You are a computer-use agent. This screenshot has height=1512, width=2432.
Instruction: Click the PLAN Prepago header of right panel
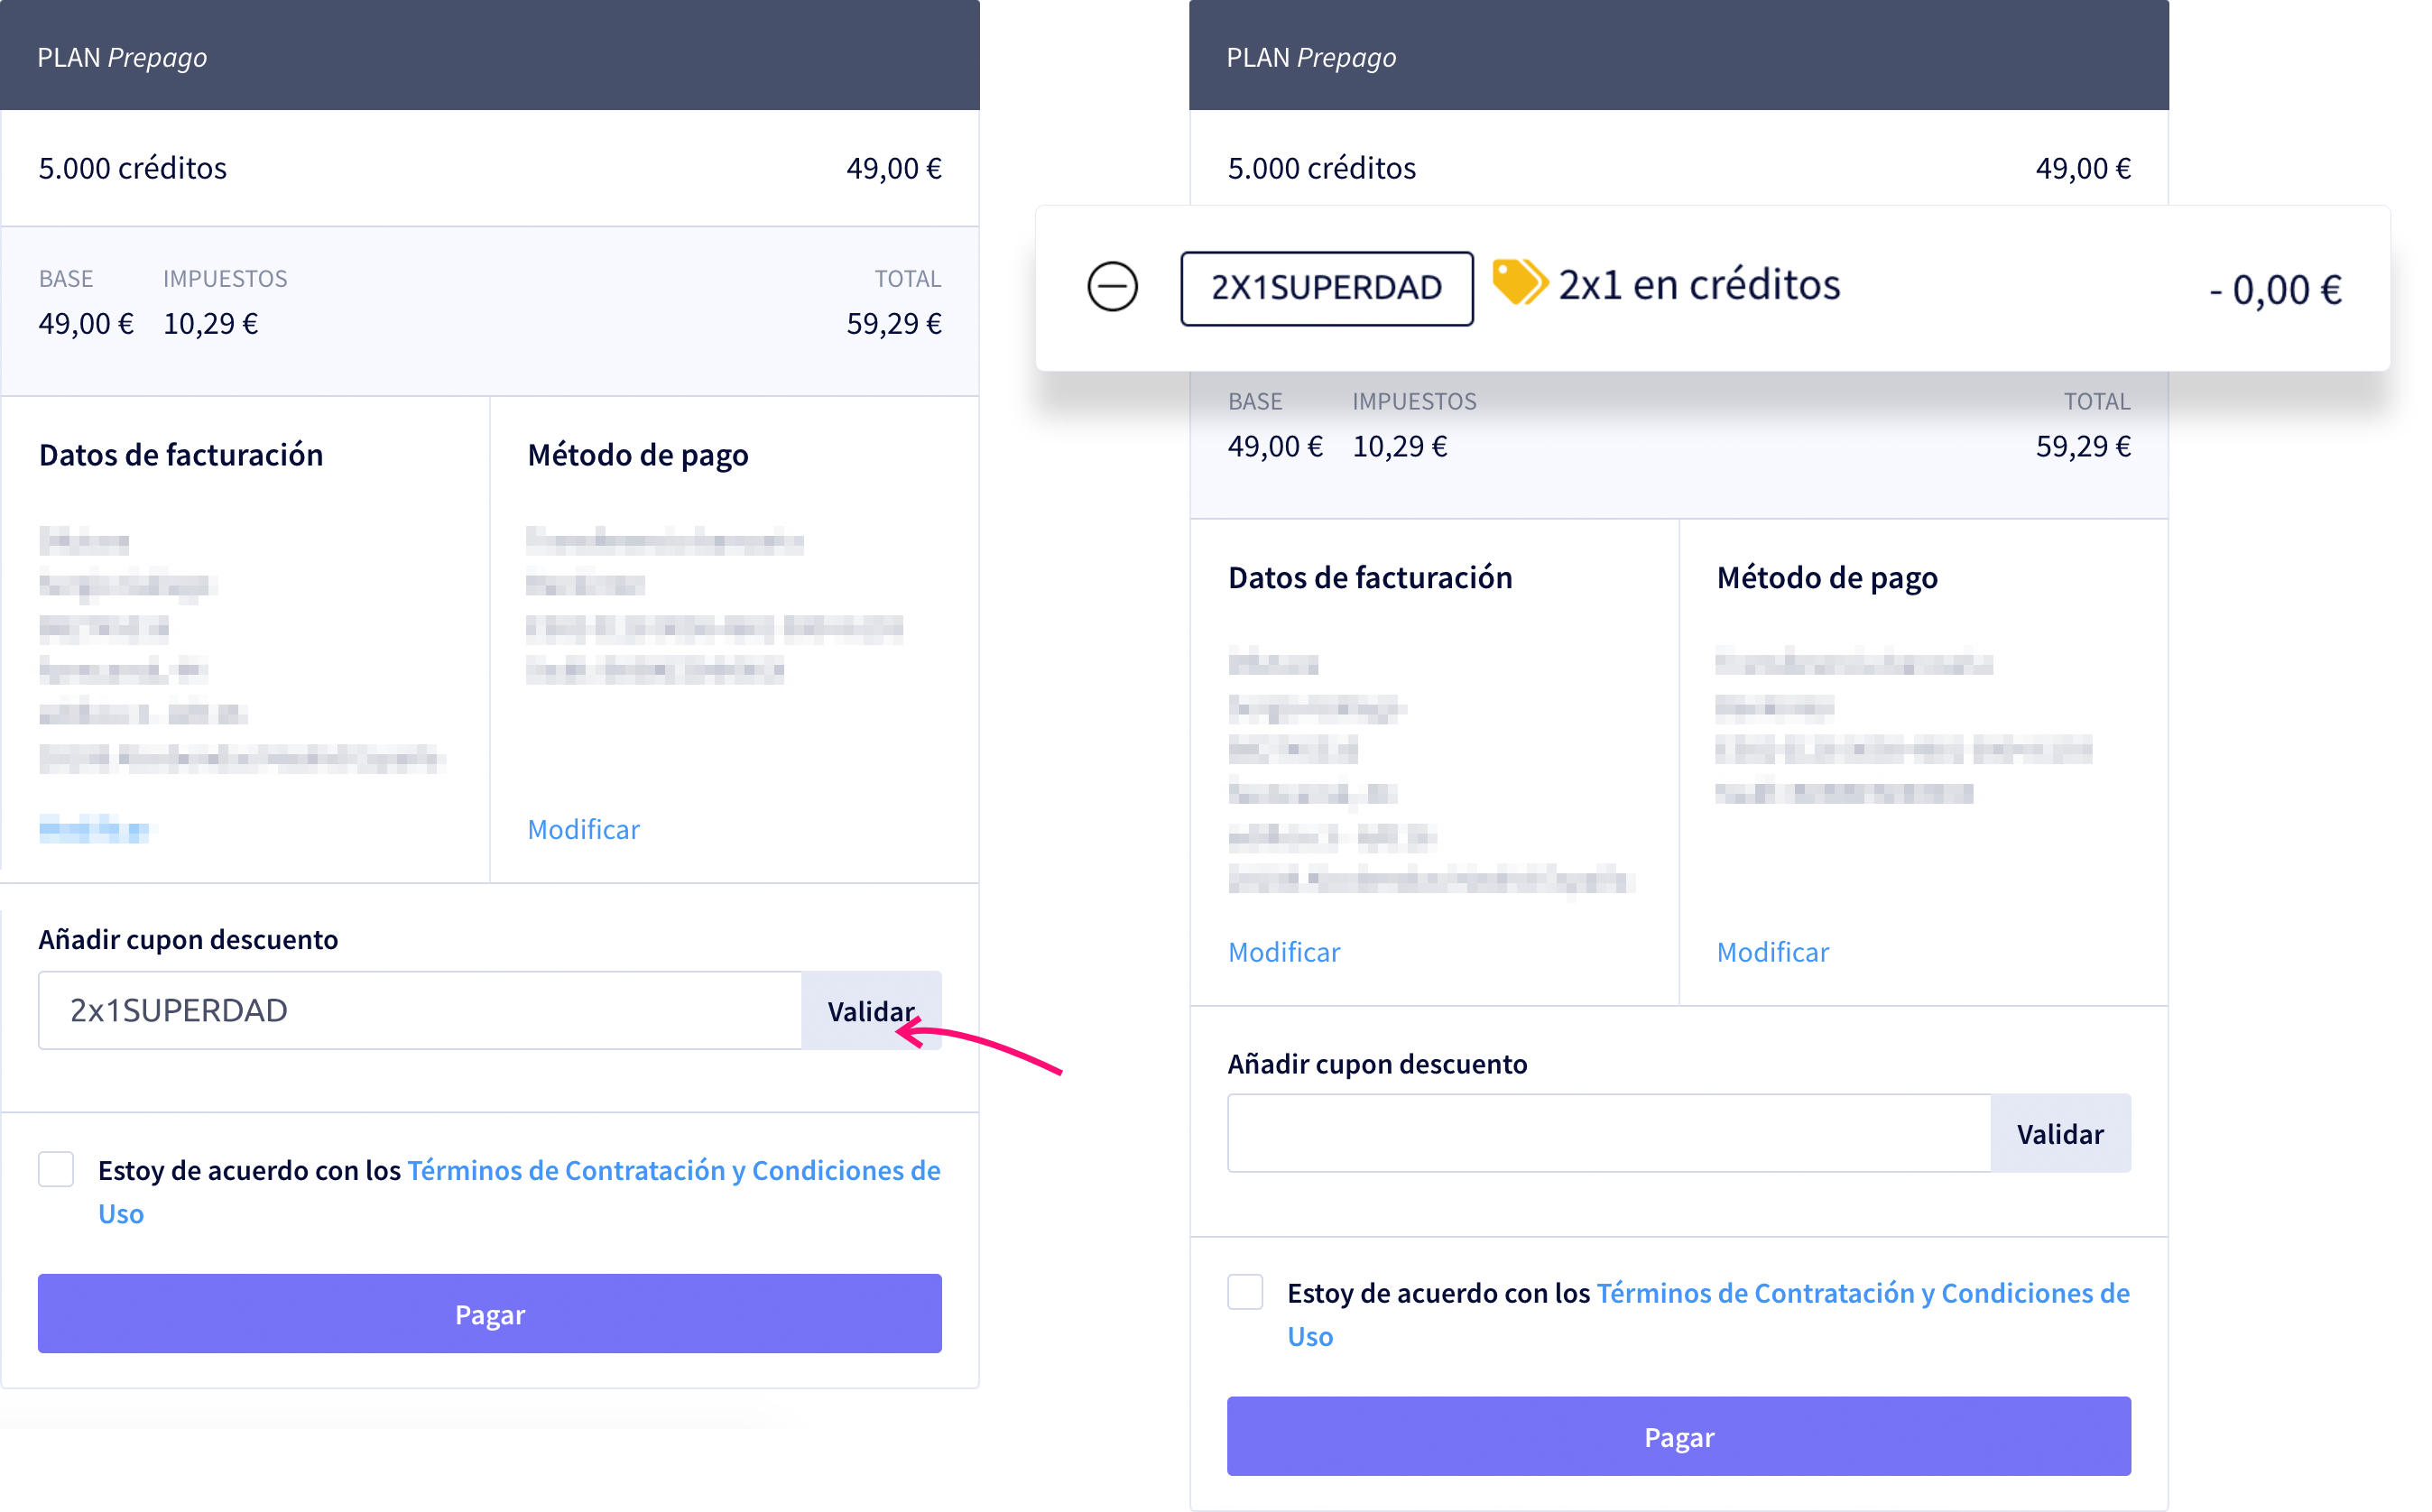(x=1679, y=55)
